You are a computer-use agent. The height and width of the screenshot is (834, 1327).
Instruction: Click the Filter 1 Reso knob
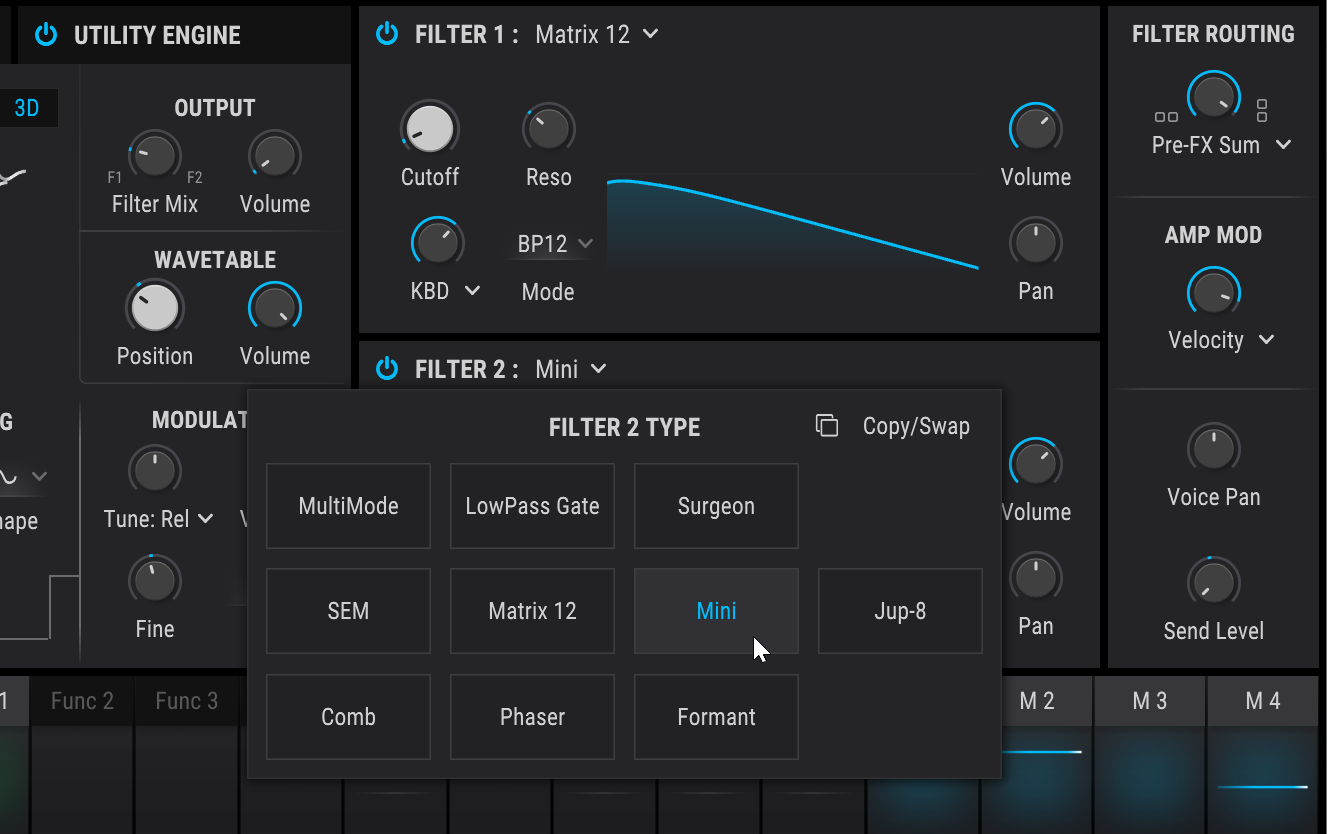[x=548, y=129]
